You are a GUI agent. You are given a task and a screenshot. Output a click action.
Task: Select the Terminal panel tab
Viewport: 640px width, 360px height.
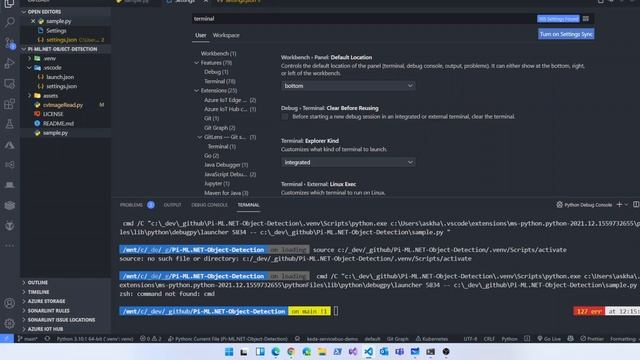(x=248, y=205)
